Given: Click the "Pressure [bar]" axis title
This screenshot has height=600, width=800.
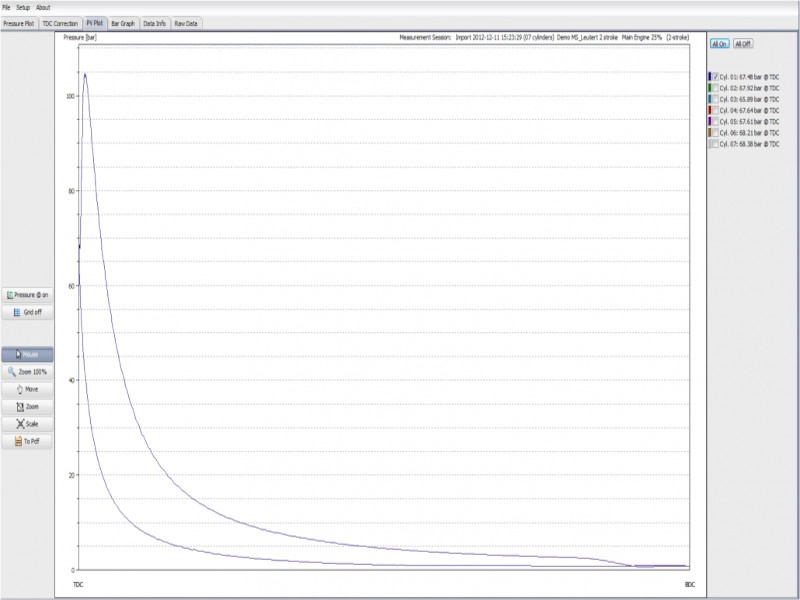Looking at the screenshot, I should (x=80, y=37).
